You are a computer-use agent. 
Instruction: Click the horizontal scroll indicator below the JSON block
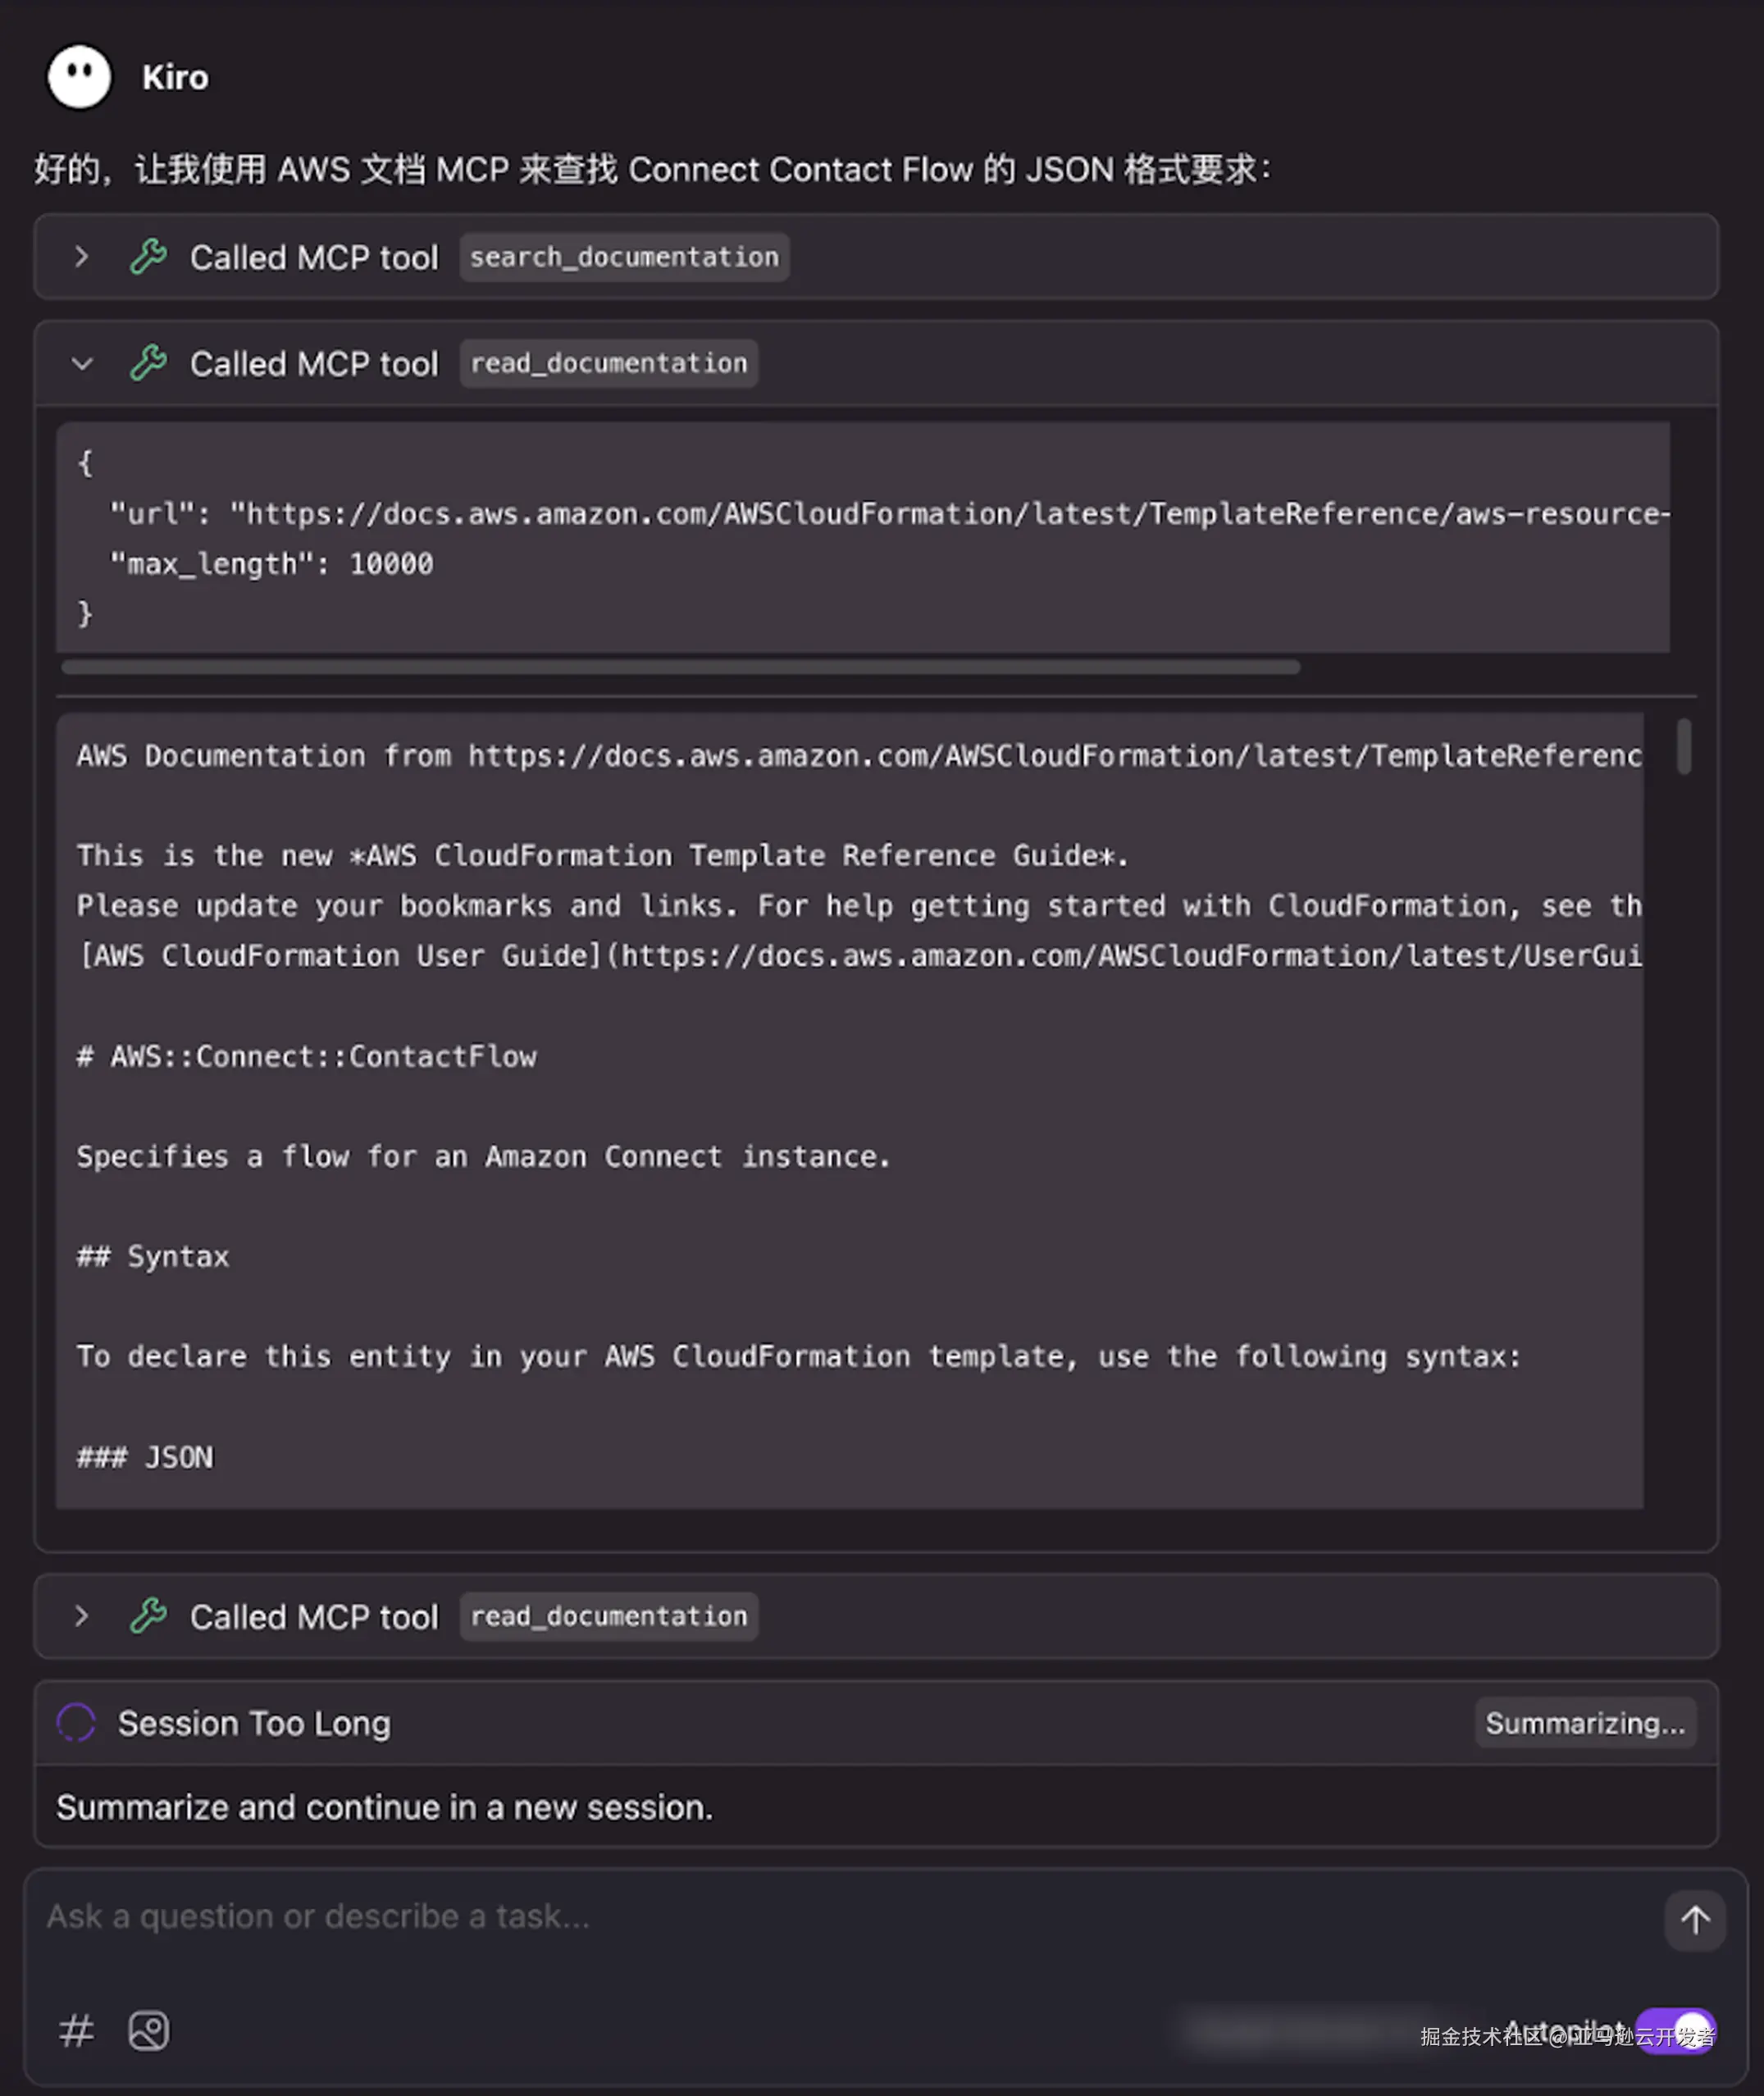coord(680,665)
